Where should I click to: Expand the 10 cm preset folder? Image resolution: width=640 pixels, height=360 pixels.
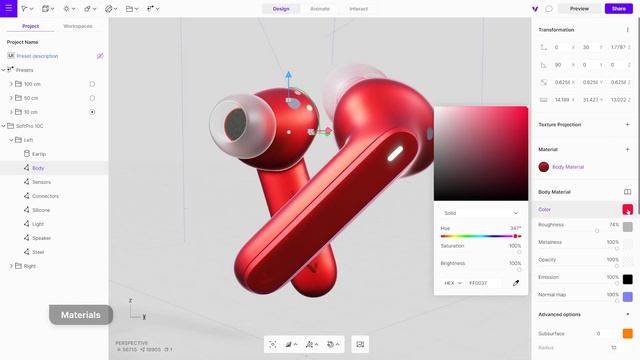11,112
